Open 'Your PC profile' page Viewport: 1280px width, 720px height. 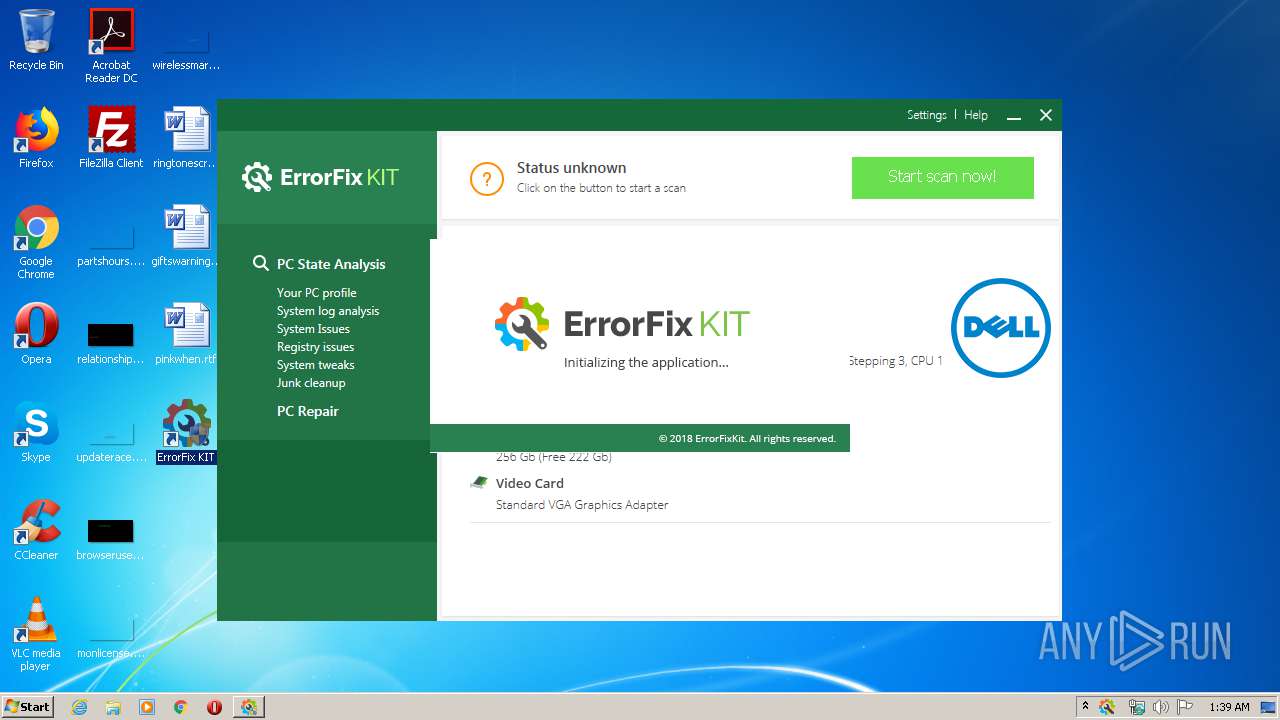point(316,293)
